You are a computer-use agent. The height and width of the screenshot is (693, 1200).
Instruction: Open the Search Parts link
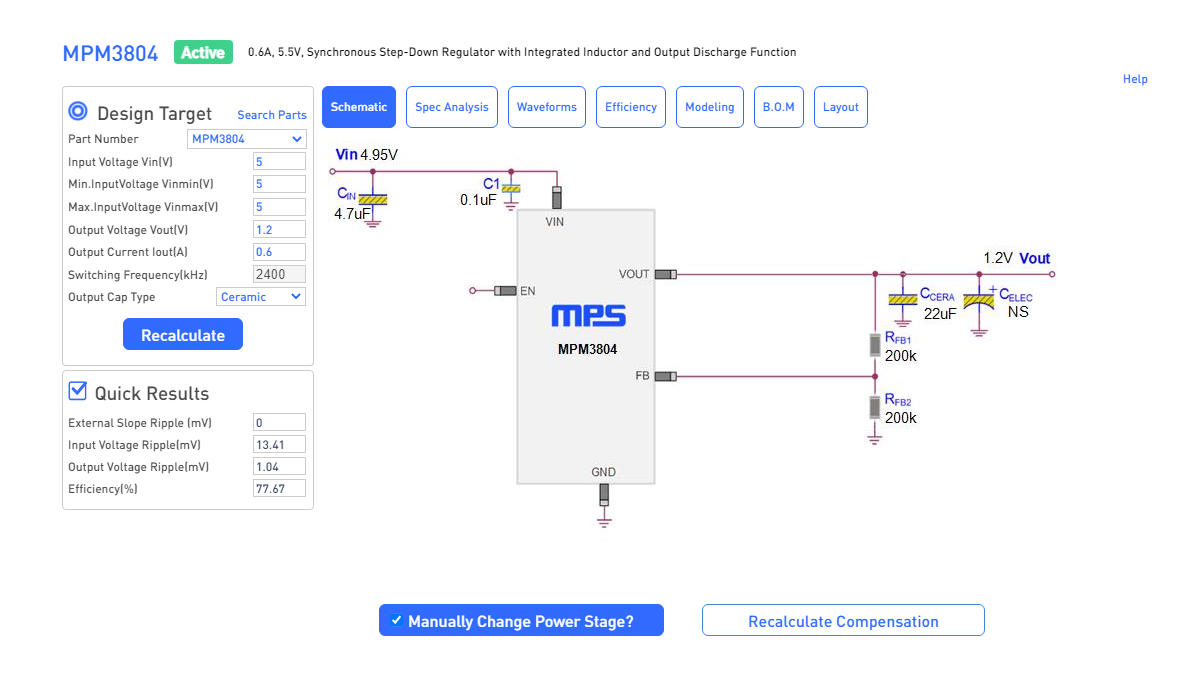272,115
